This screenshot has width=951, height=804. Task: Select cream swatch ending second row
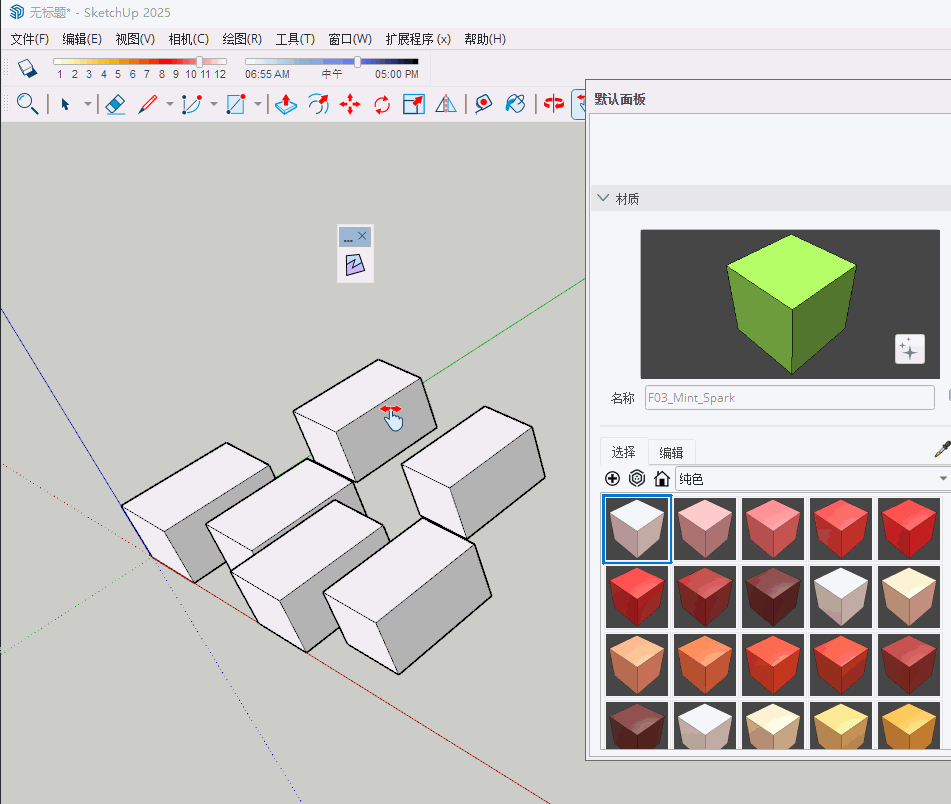click(x=909, y=597)
